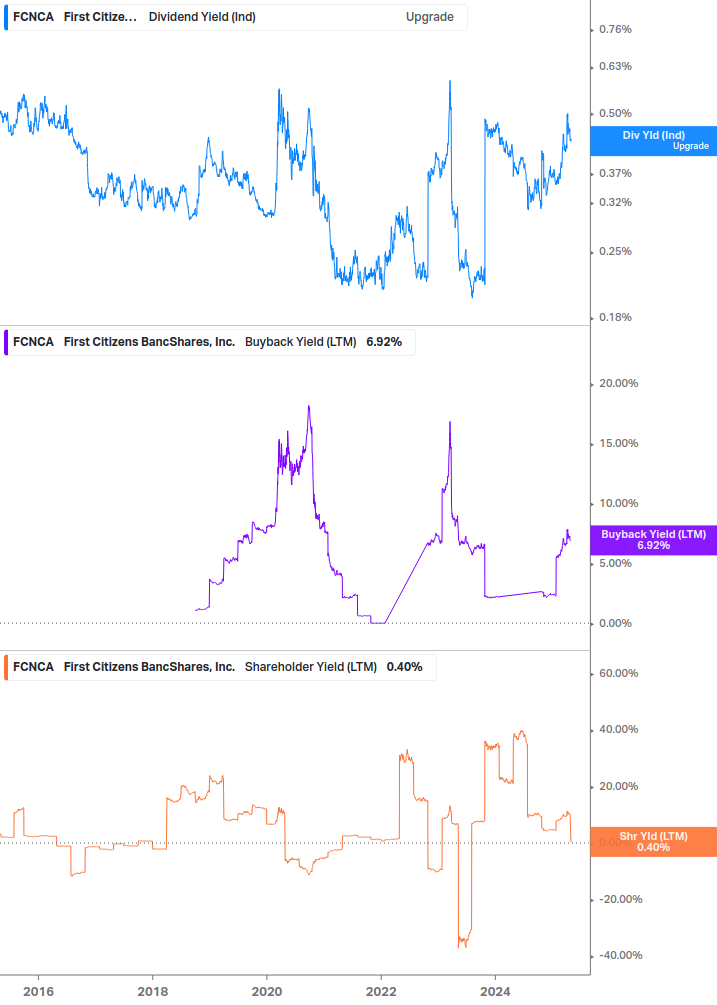Click the 15.00% tick on buyback yield axis

[618, 444]
